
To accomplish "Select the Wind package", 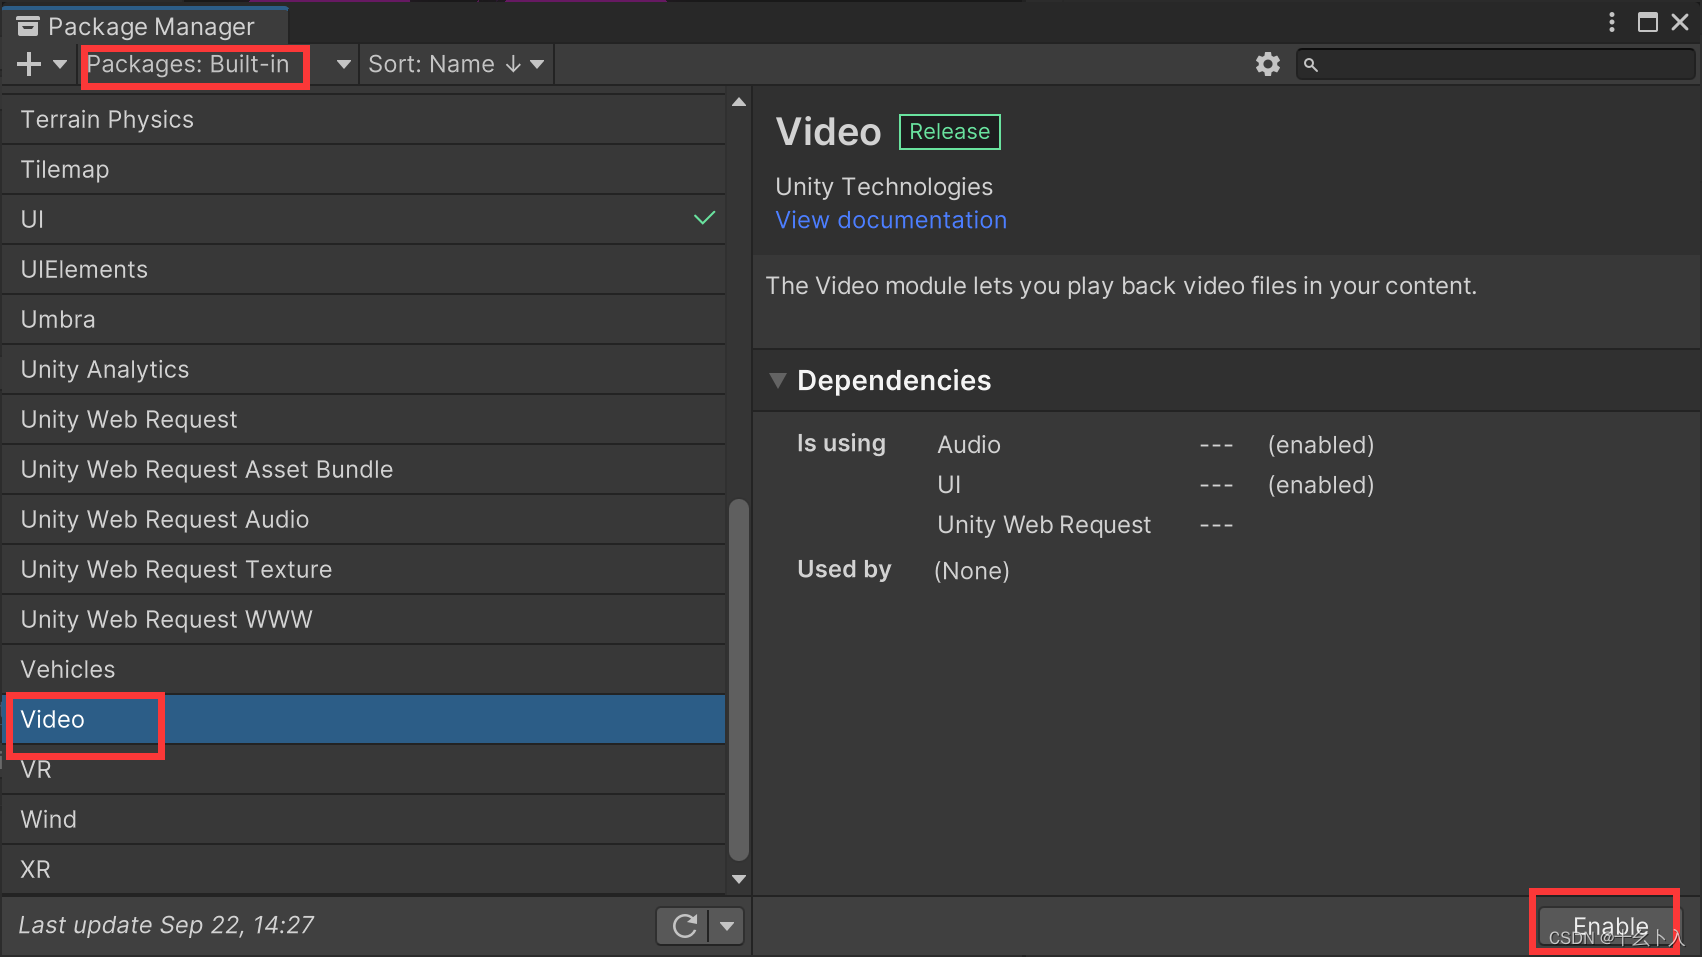I will (x=364, y=819).
